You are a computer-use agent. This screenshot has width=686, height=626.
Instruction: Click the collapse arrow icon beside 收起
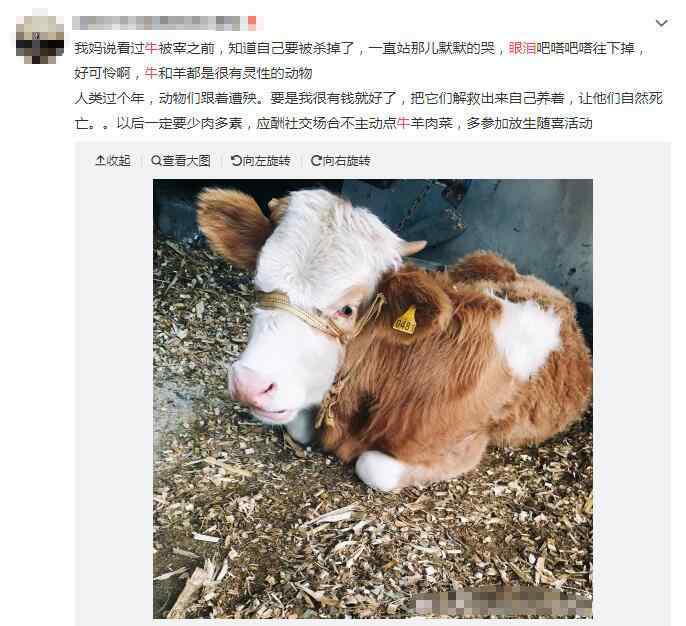(100, 161)
